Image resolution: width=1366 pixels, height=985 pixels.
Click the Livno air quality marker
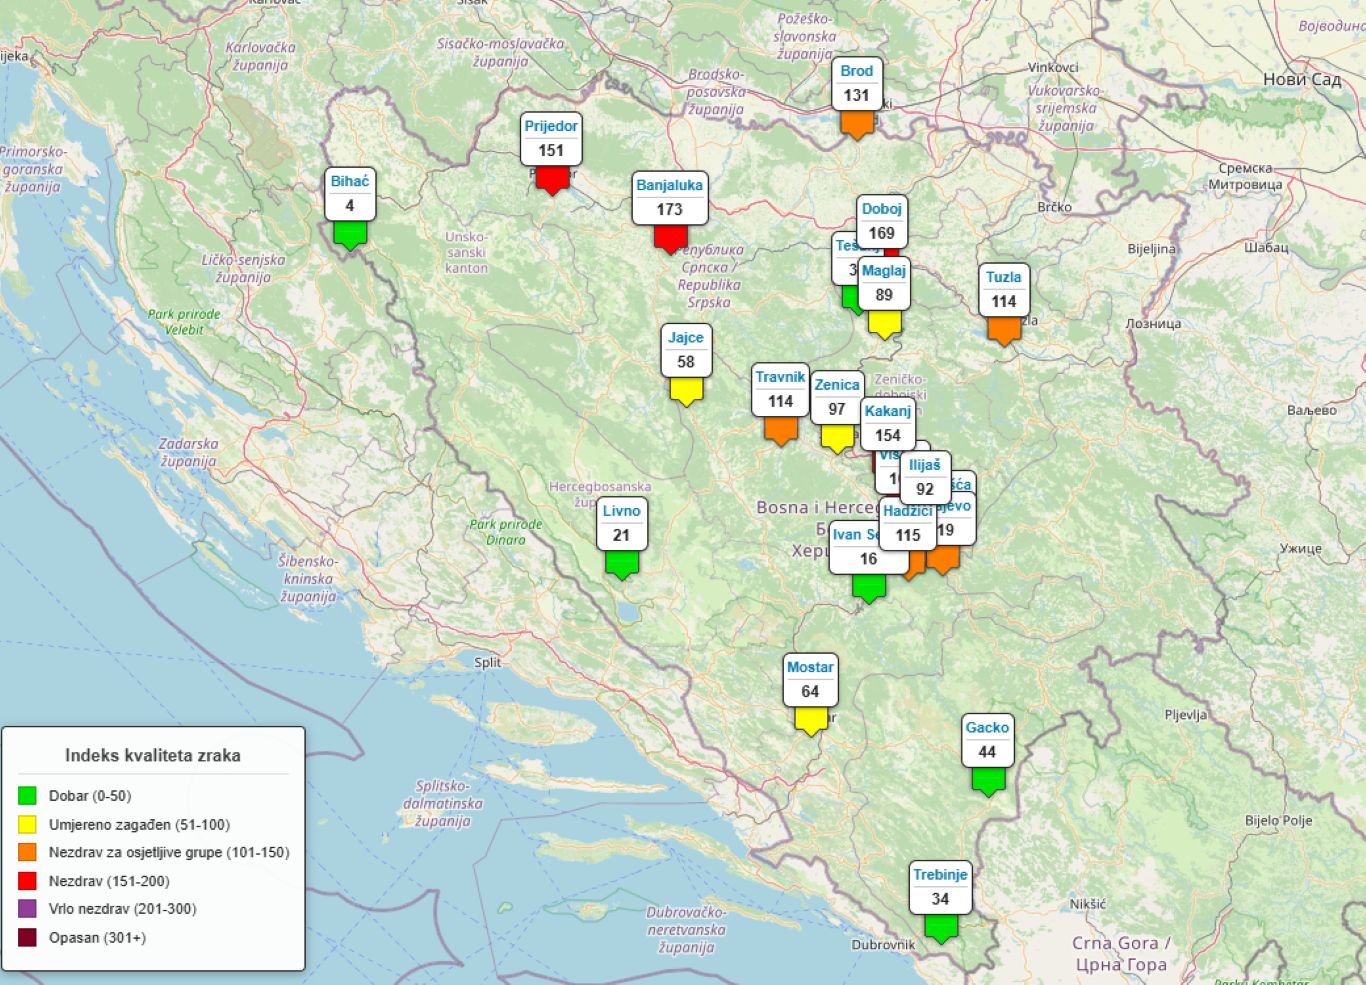coord(622,525)
